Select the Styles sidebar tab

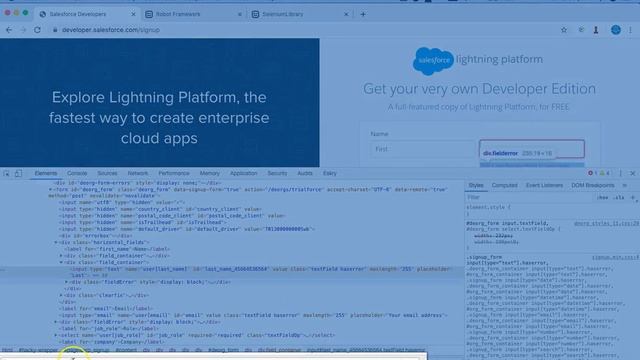coord(476,185)
